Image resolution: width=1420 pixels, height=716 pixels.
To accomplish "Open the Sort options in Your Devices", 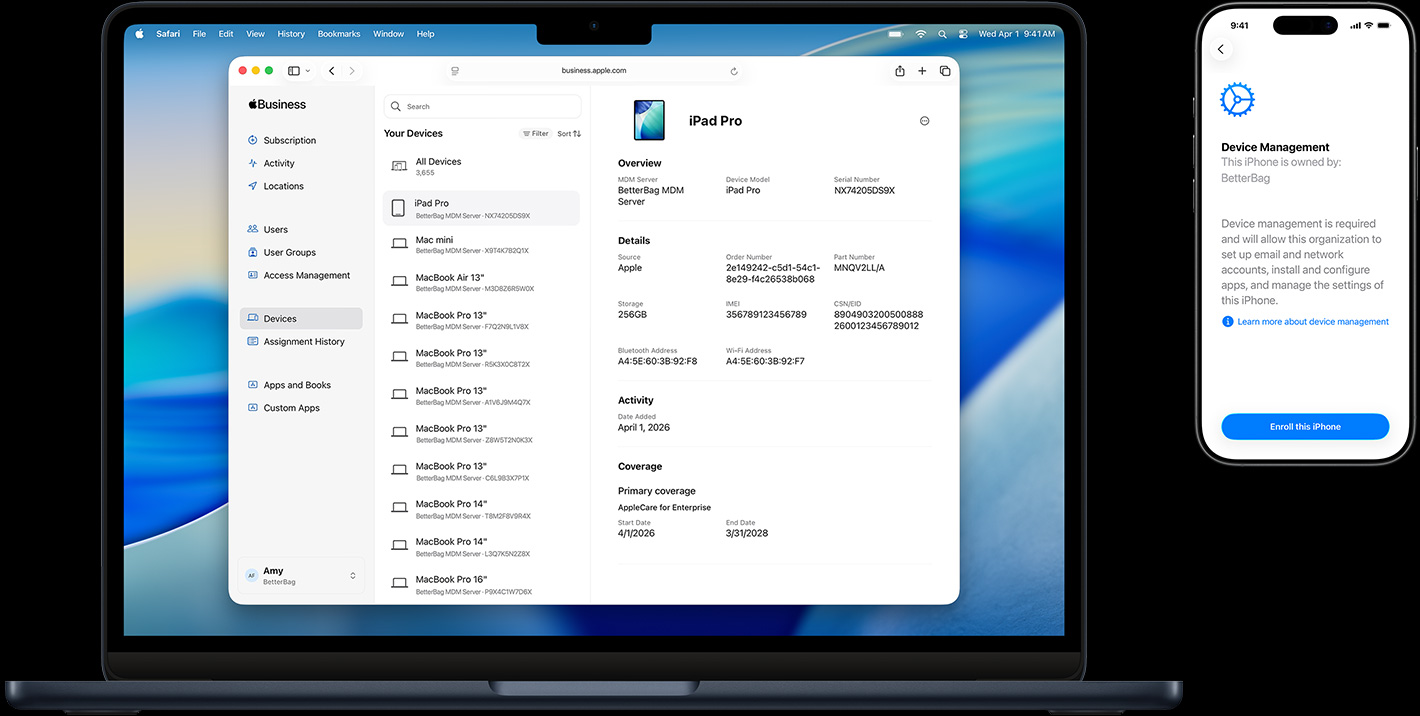I will click(x=568, y=133).
